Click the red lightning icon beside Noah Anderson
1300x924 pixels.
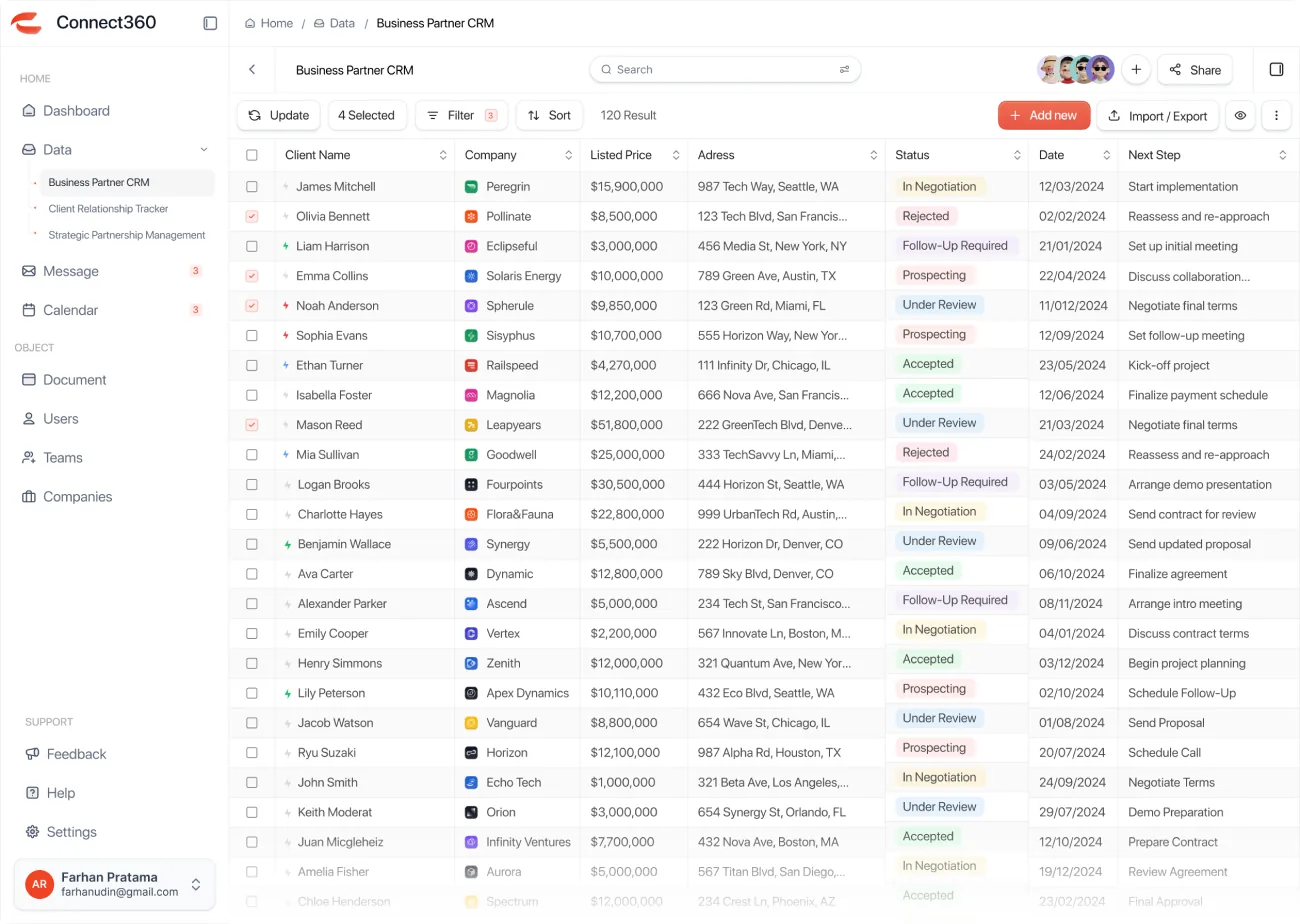point(286,306)
